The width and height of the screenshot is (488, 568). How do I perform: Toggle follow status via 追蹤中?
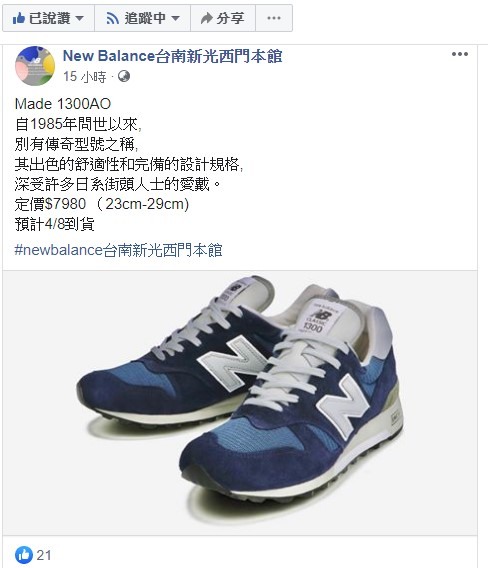143,18
